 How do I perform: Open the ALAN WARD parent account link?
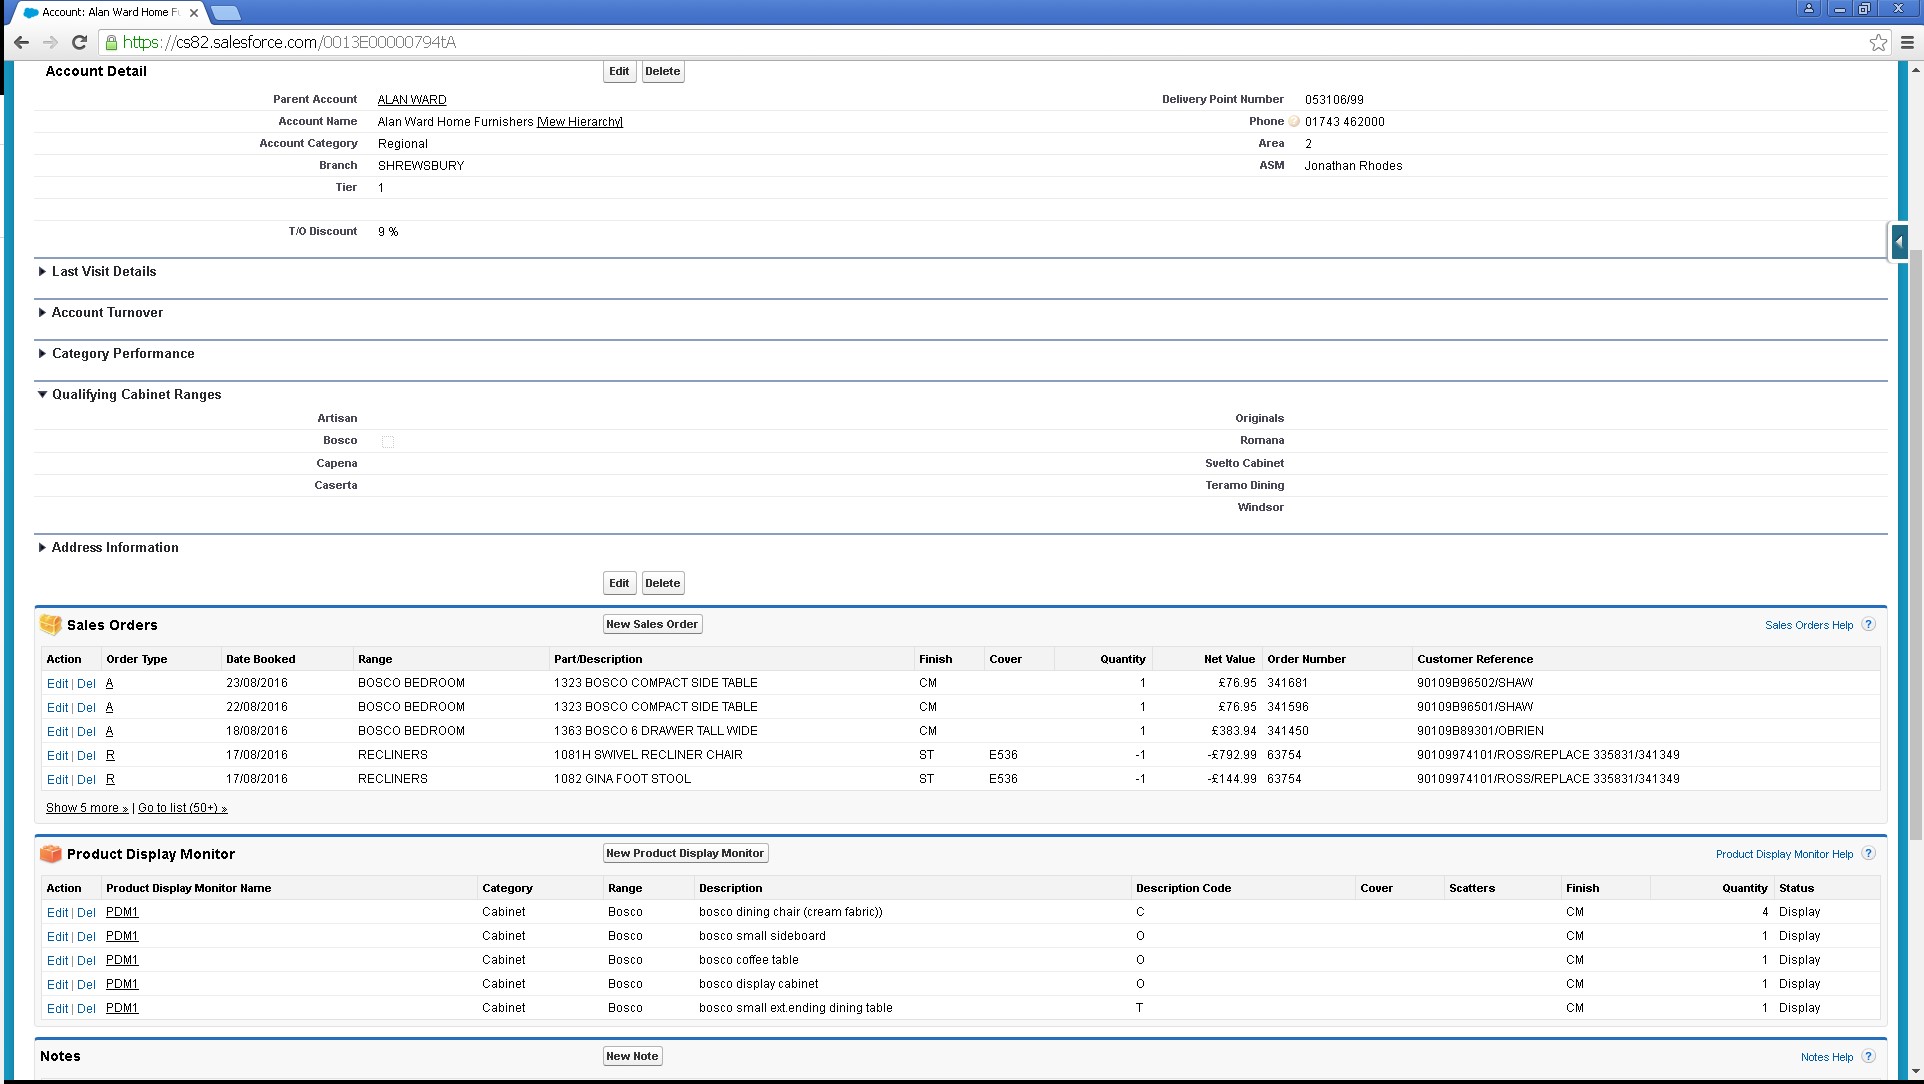pos(412,100)
